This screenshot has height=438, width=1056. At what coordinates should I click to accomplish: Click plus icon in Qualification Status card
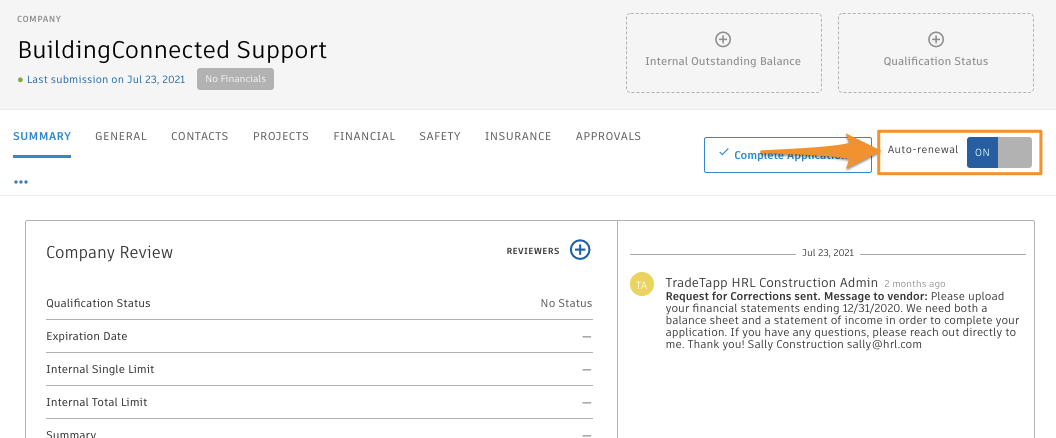click(x=935, y=40)
